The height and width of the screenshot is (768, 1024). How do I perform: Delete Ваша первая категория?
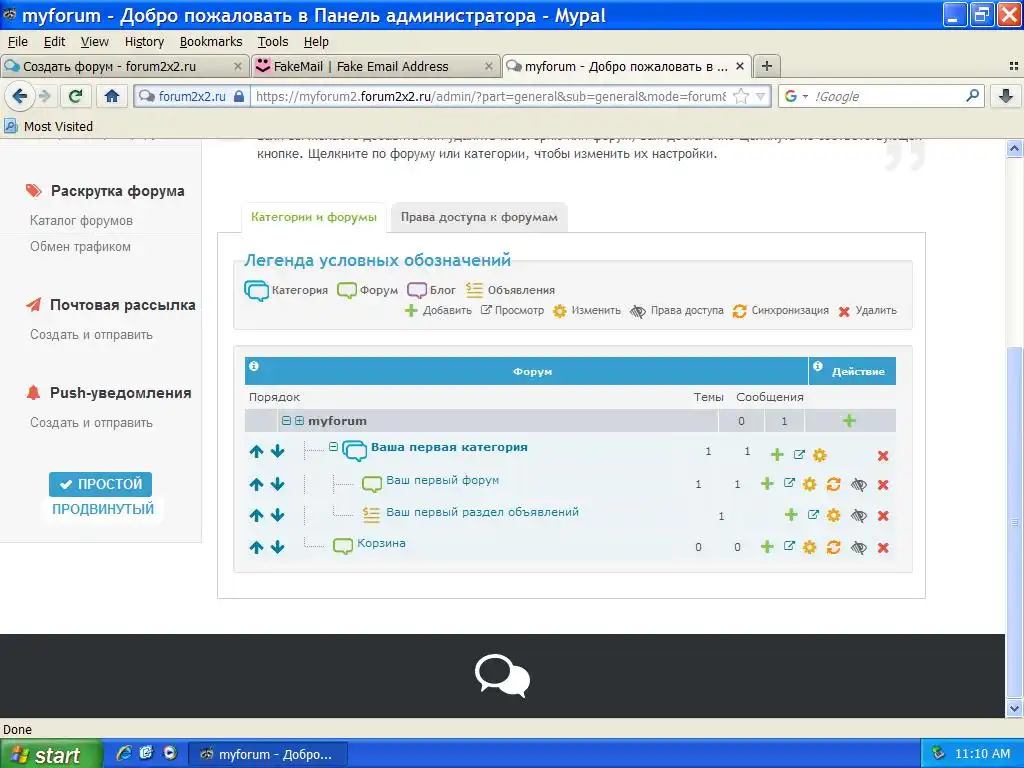click(883, 456)
